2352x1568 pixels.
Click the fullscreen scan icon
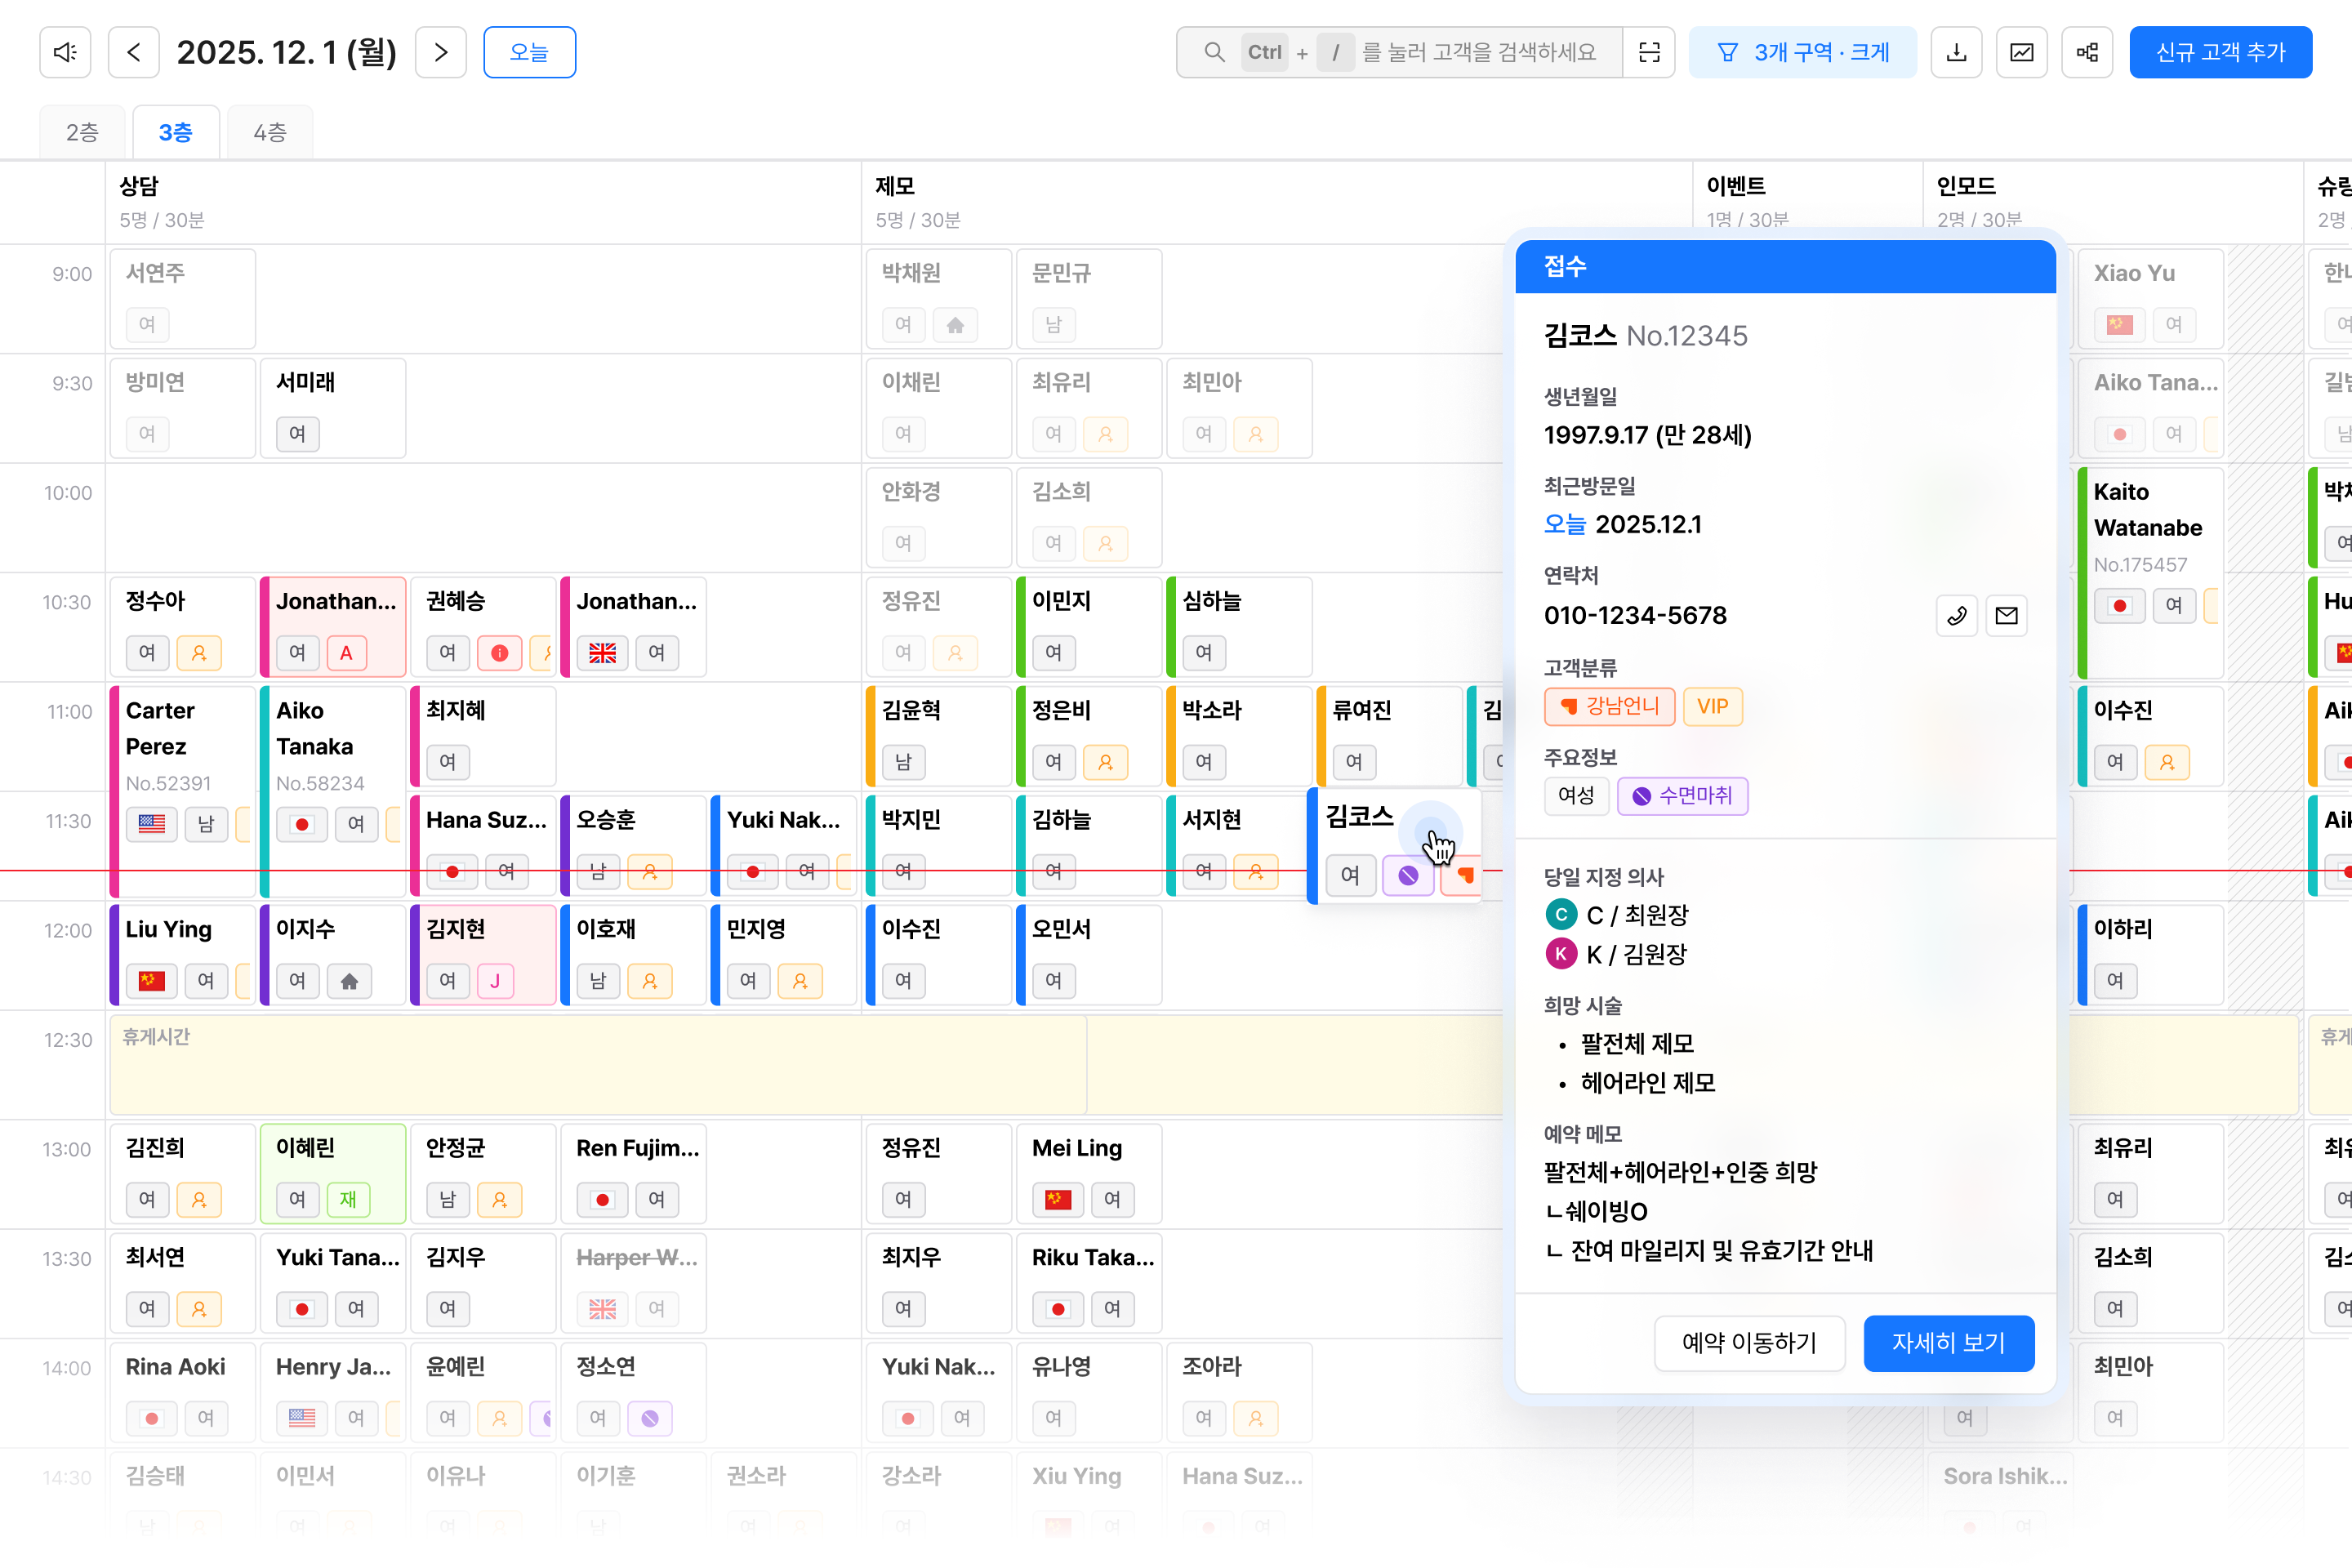1649,52
